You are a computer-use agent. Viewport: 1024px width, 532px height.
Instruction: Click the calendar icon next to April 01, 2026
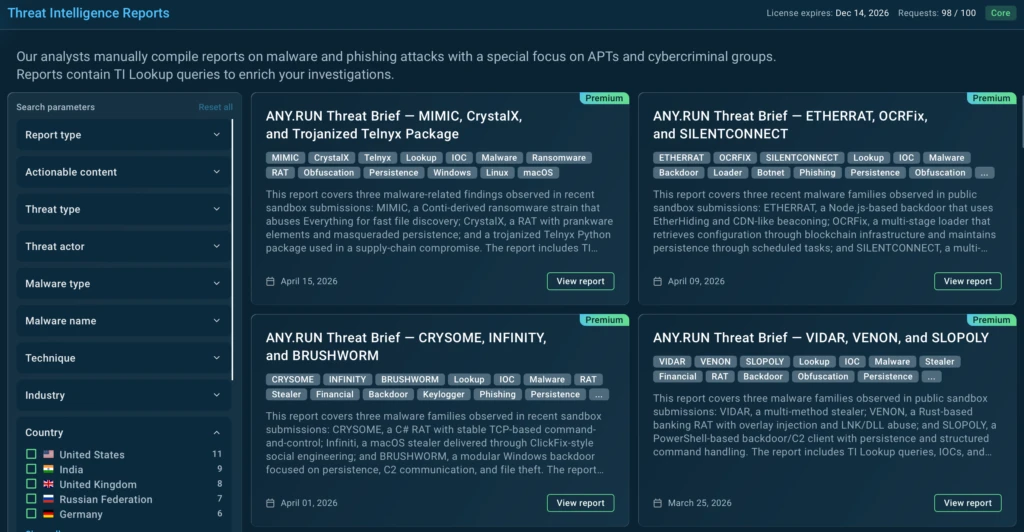coord(270,503)
